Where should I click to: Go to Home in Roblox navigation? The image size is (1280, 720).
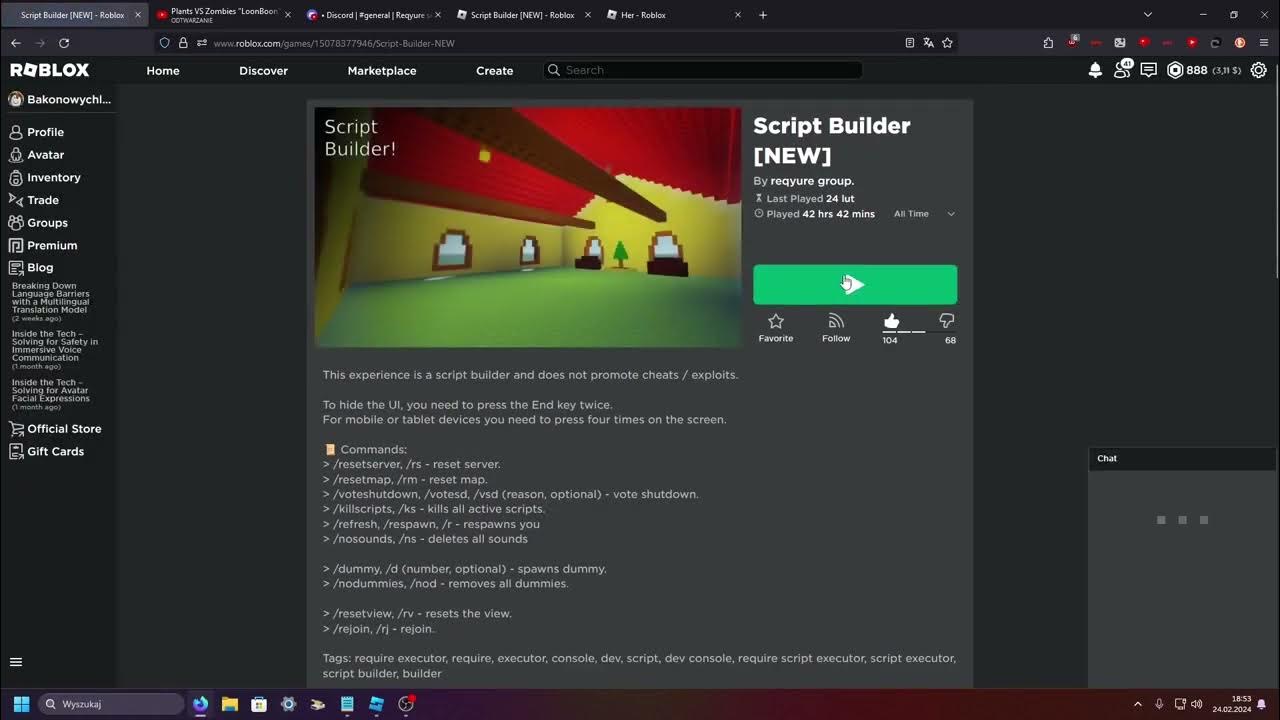tap(163, 71)
